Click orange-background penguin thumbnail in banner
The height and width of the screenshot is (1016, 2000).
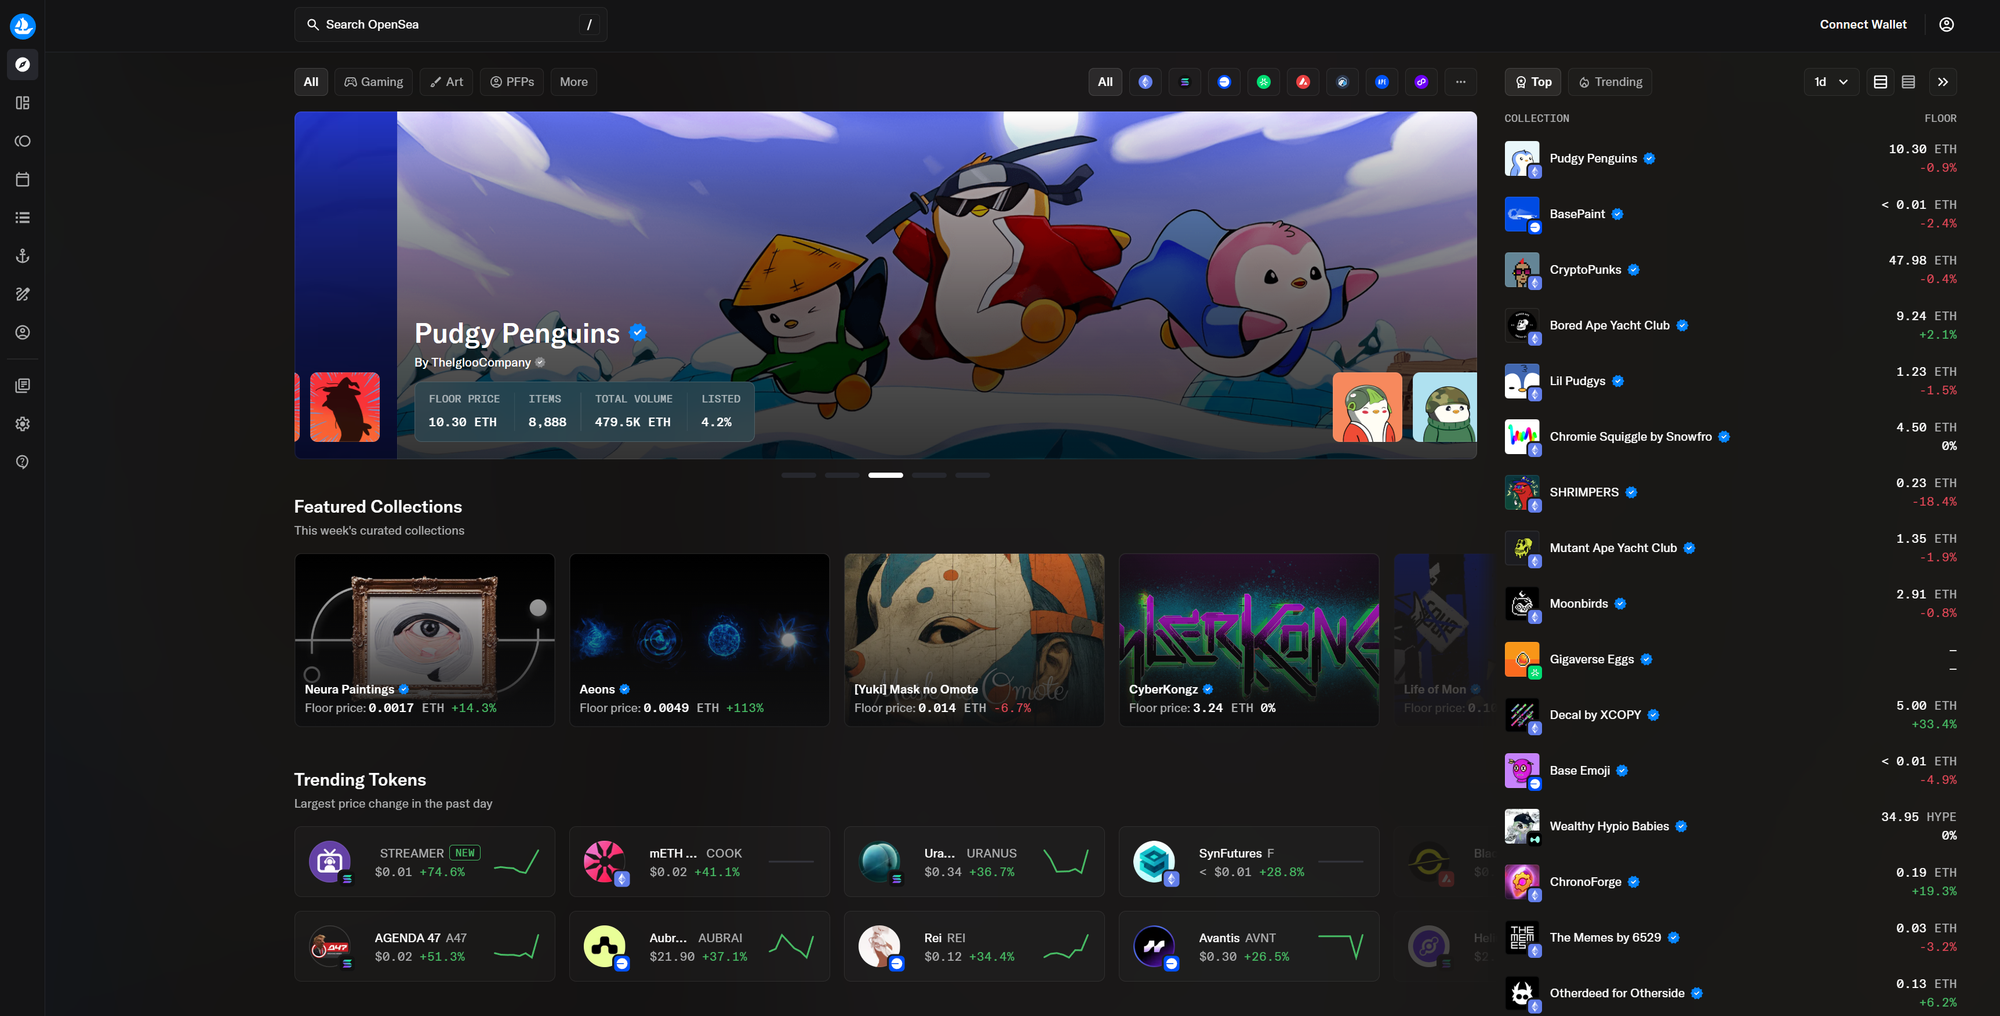click(x=1367, y=407)
